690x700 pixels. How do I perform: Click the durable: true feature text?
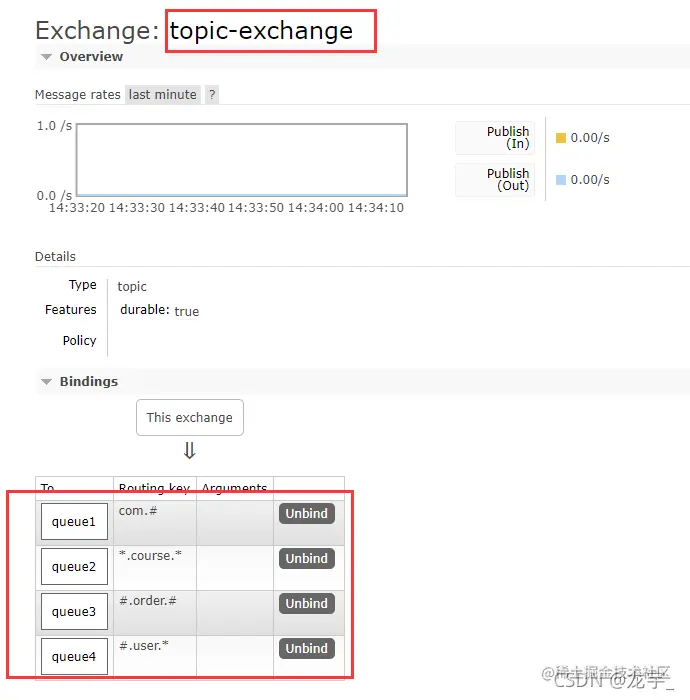click(159, 311)
